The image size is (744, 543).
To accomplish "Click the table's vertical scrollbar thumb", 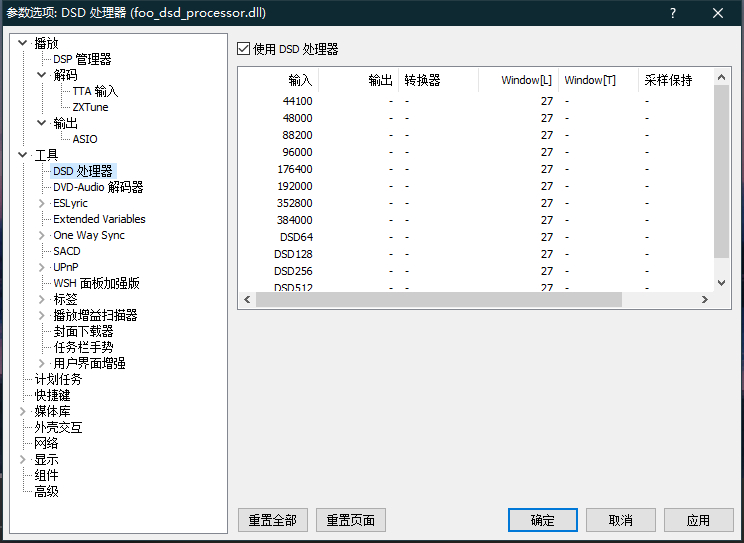I will [x=722, y=172].
